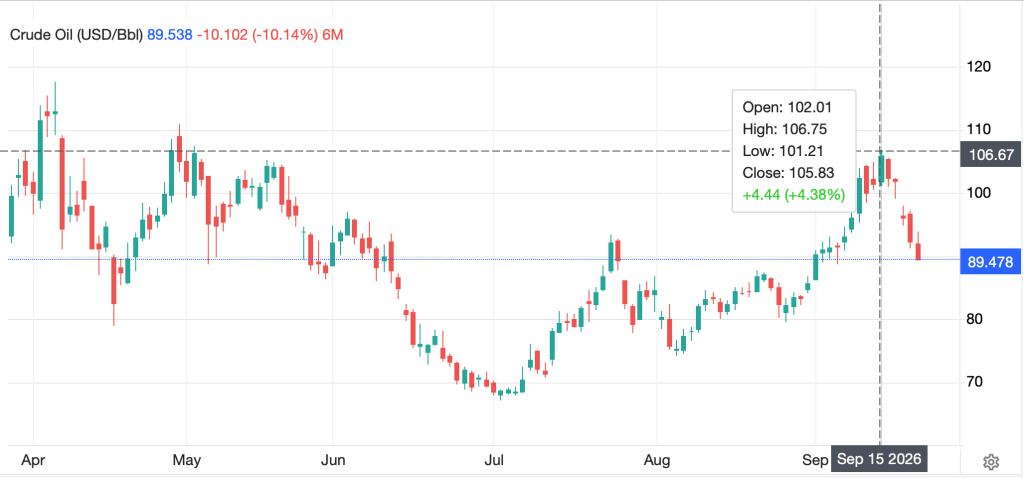Open chart settings gear icon

991,462
